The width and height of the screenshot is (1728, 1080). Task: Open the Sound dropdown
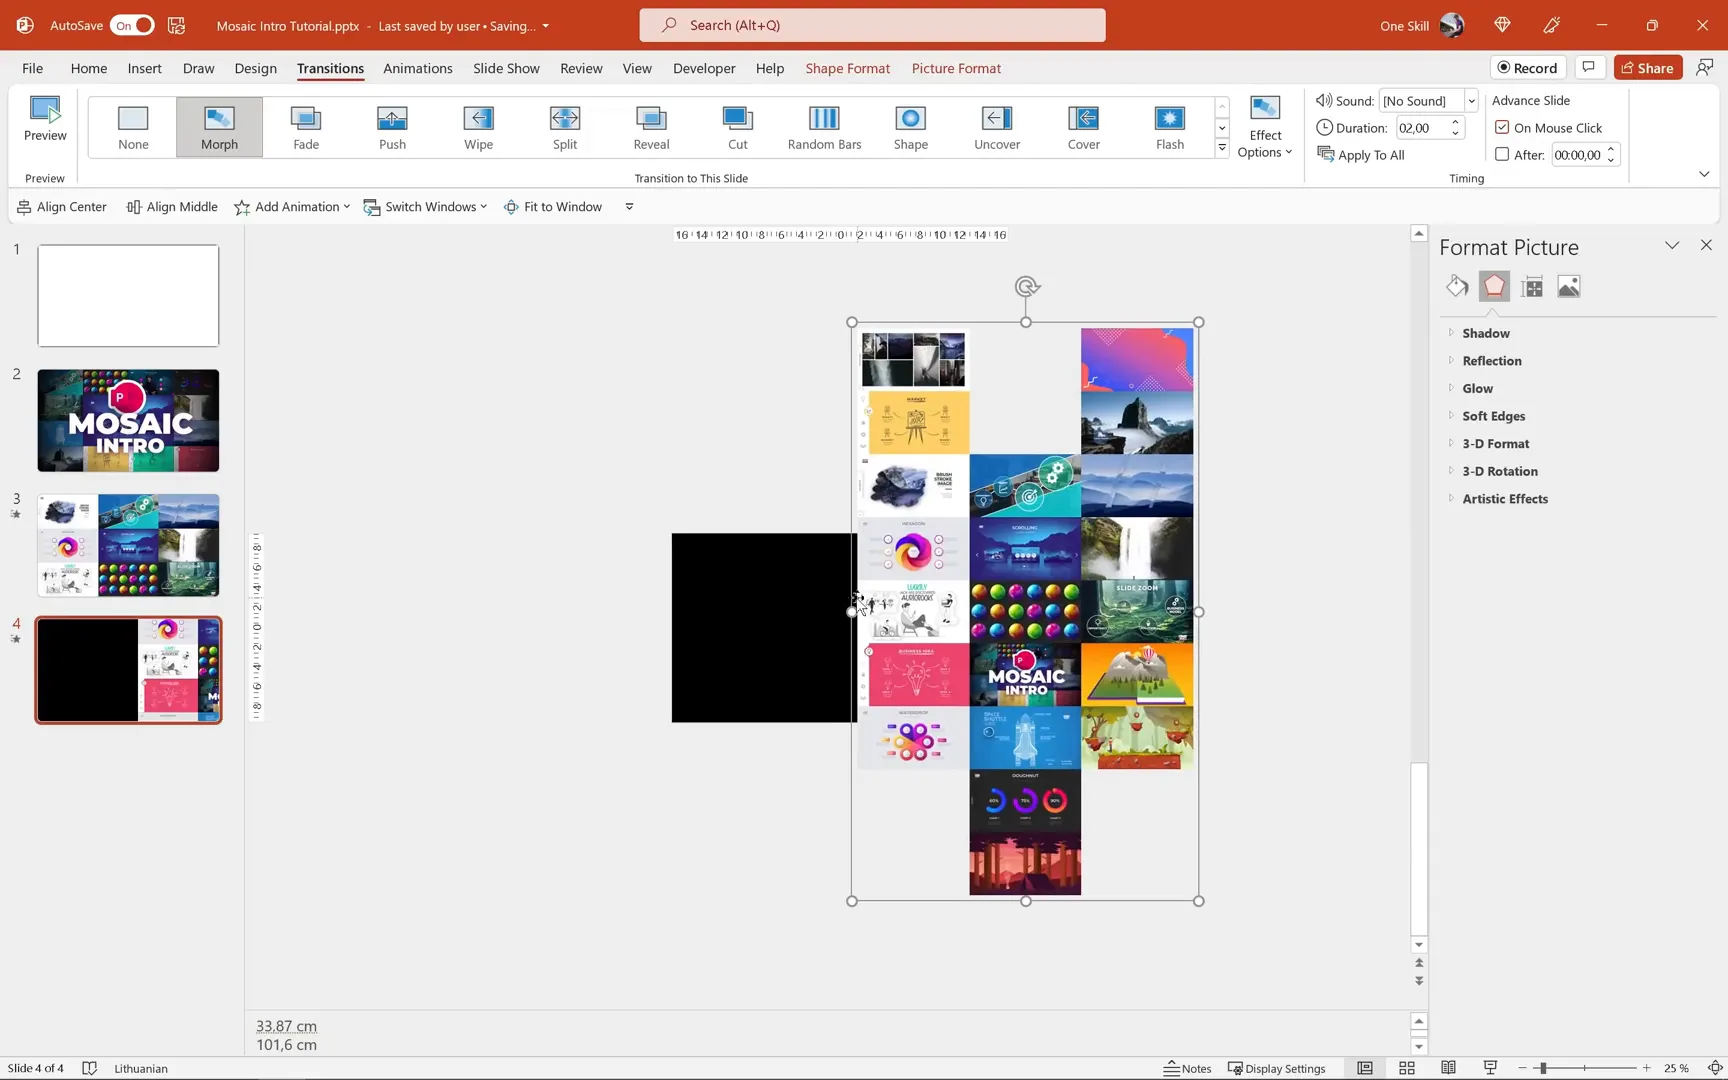[x=1471, y=101]
